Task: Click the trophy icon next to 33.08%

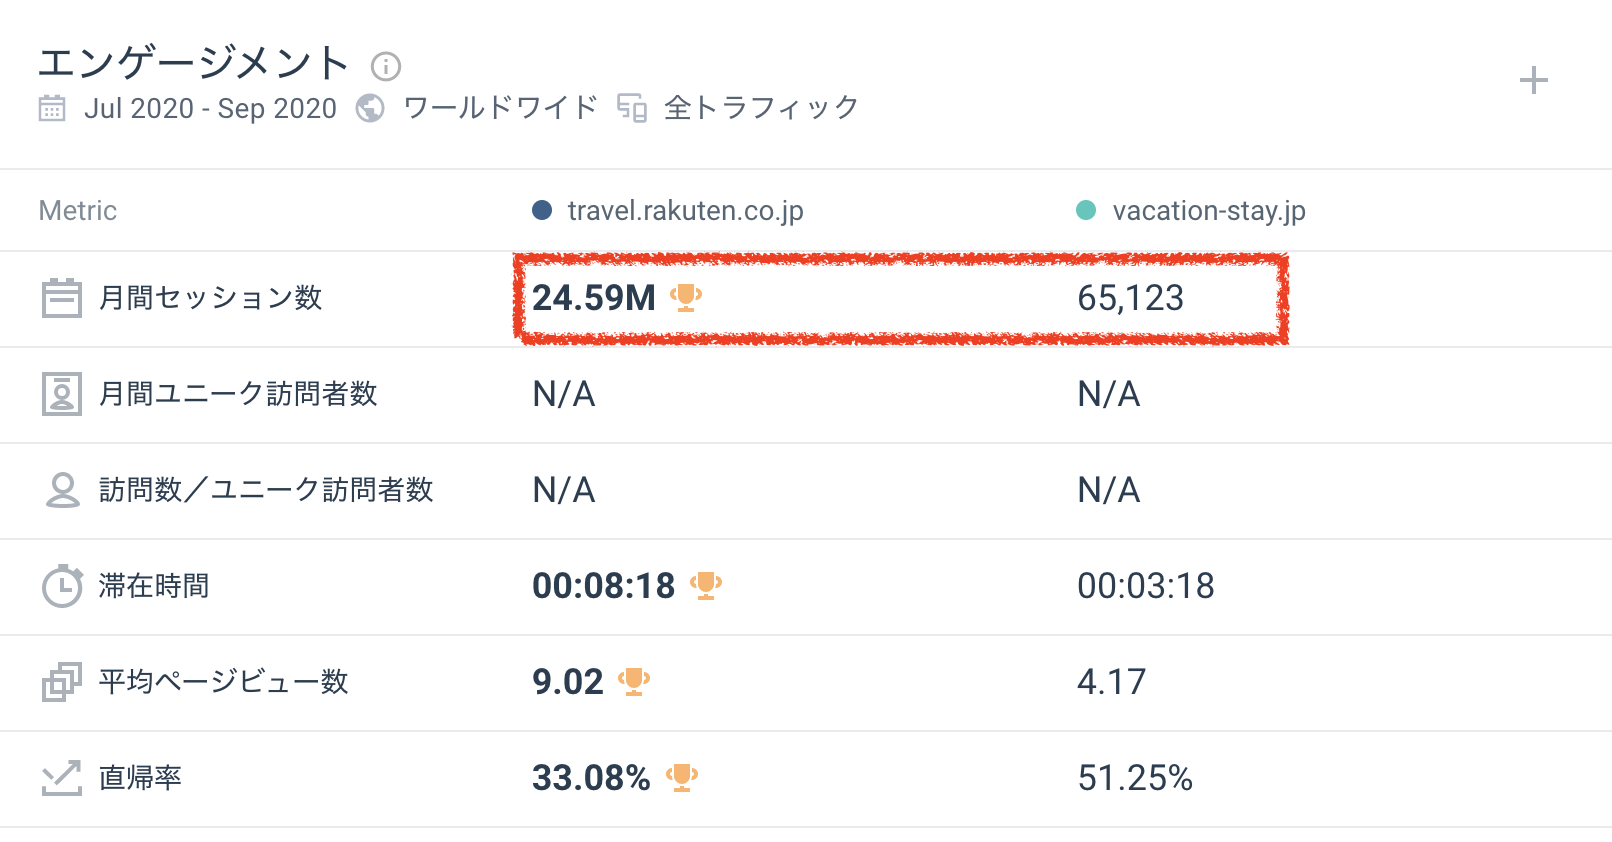Action: tap(682, 777)
